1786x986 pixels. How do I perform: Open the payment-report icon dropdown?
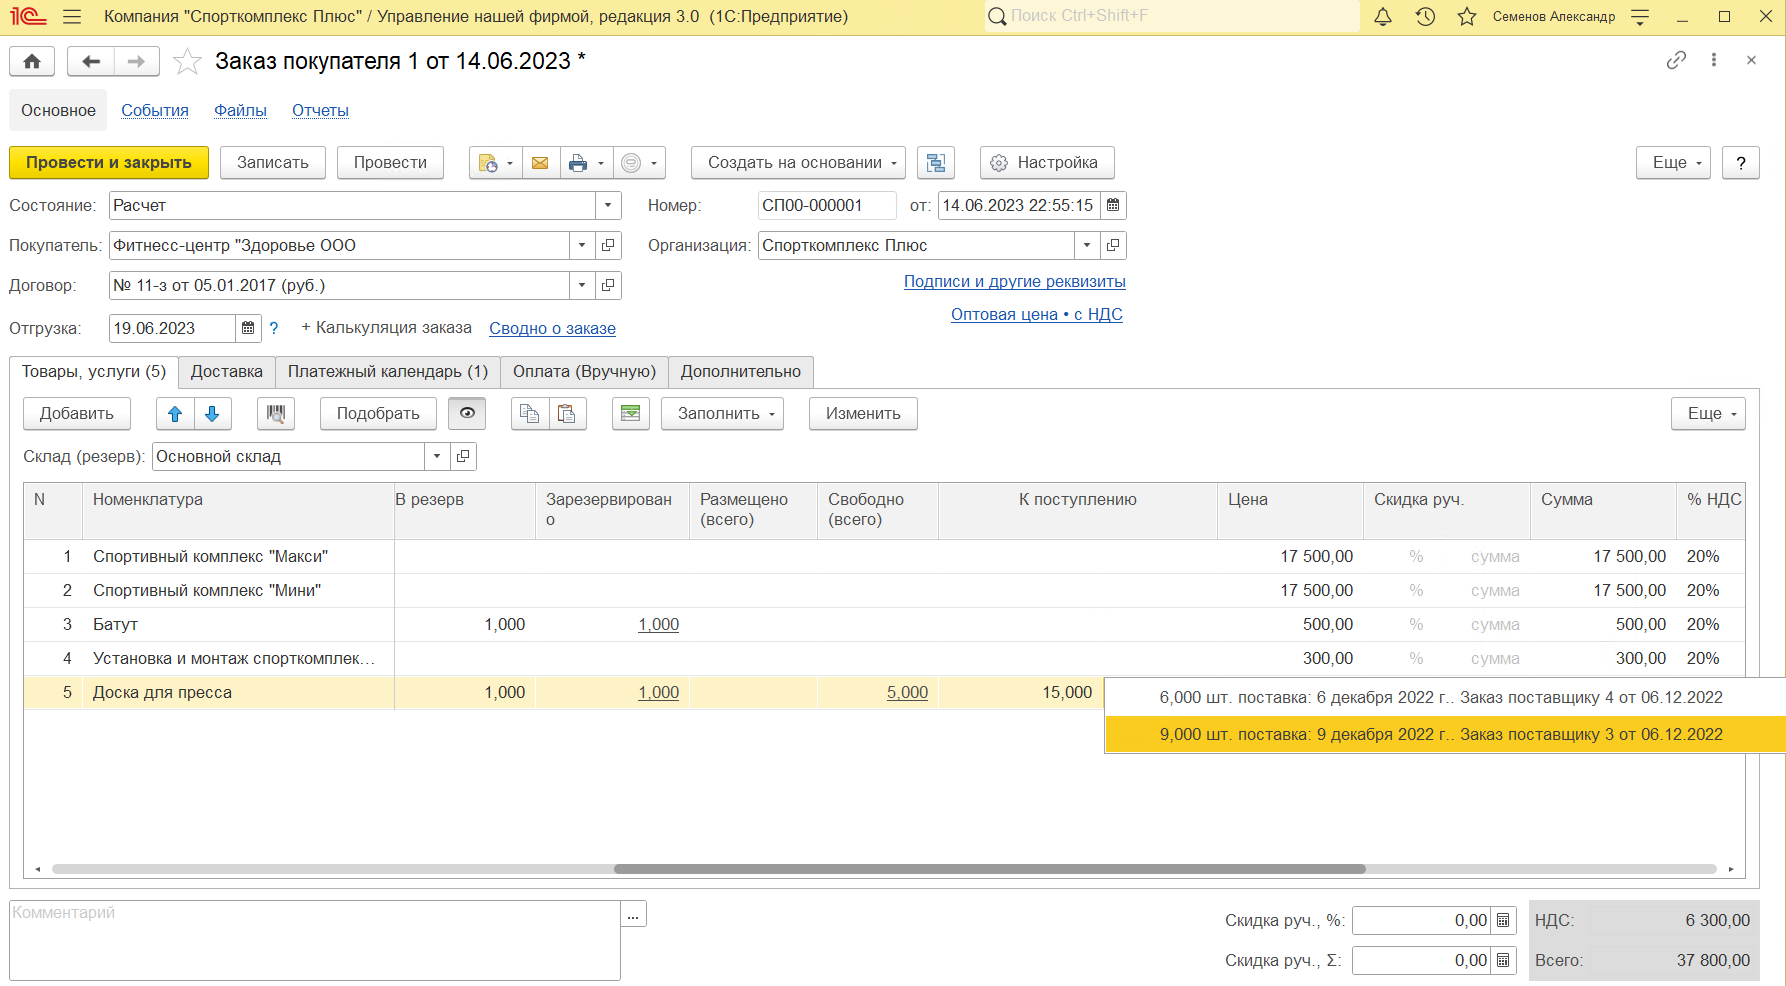click(x=639, y=163)
